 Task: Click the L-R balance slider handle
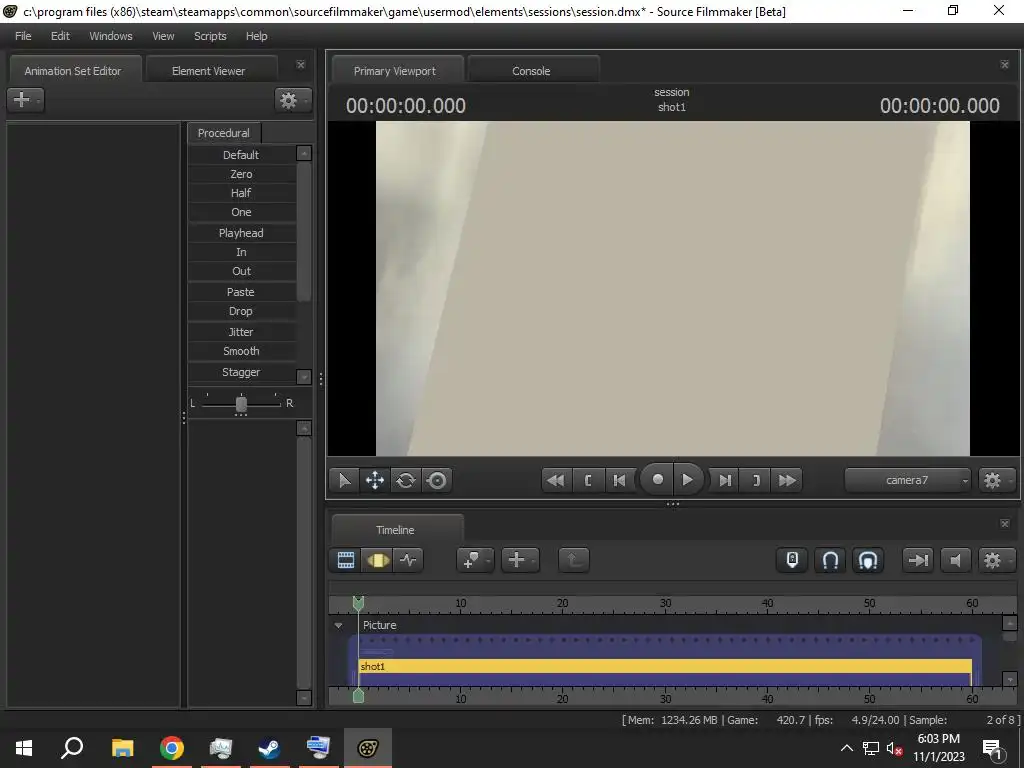point(241,404)
